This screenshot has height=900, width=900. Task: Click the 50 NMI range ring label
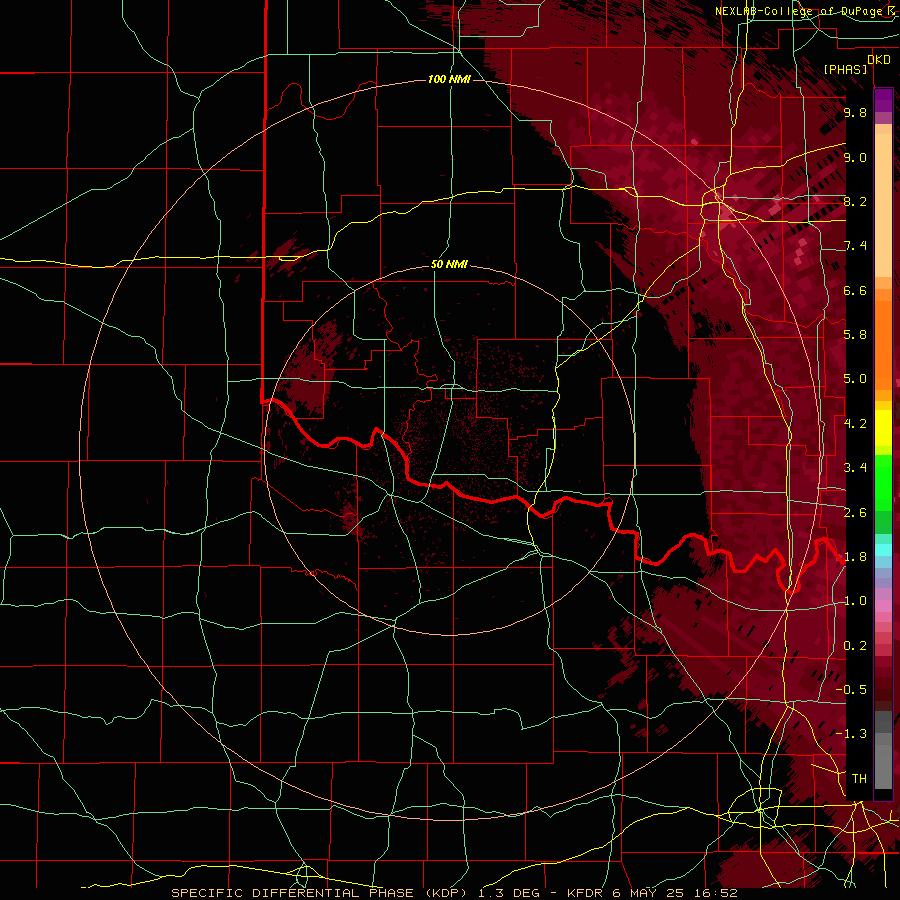(x=449, y=264)
